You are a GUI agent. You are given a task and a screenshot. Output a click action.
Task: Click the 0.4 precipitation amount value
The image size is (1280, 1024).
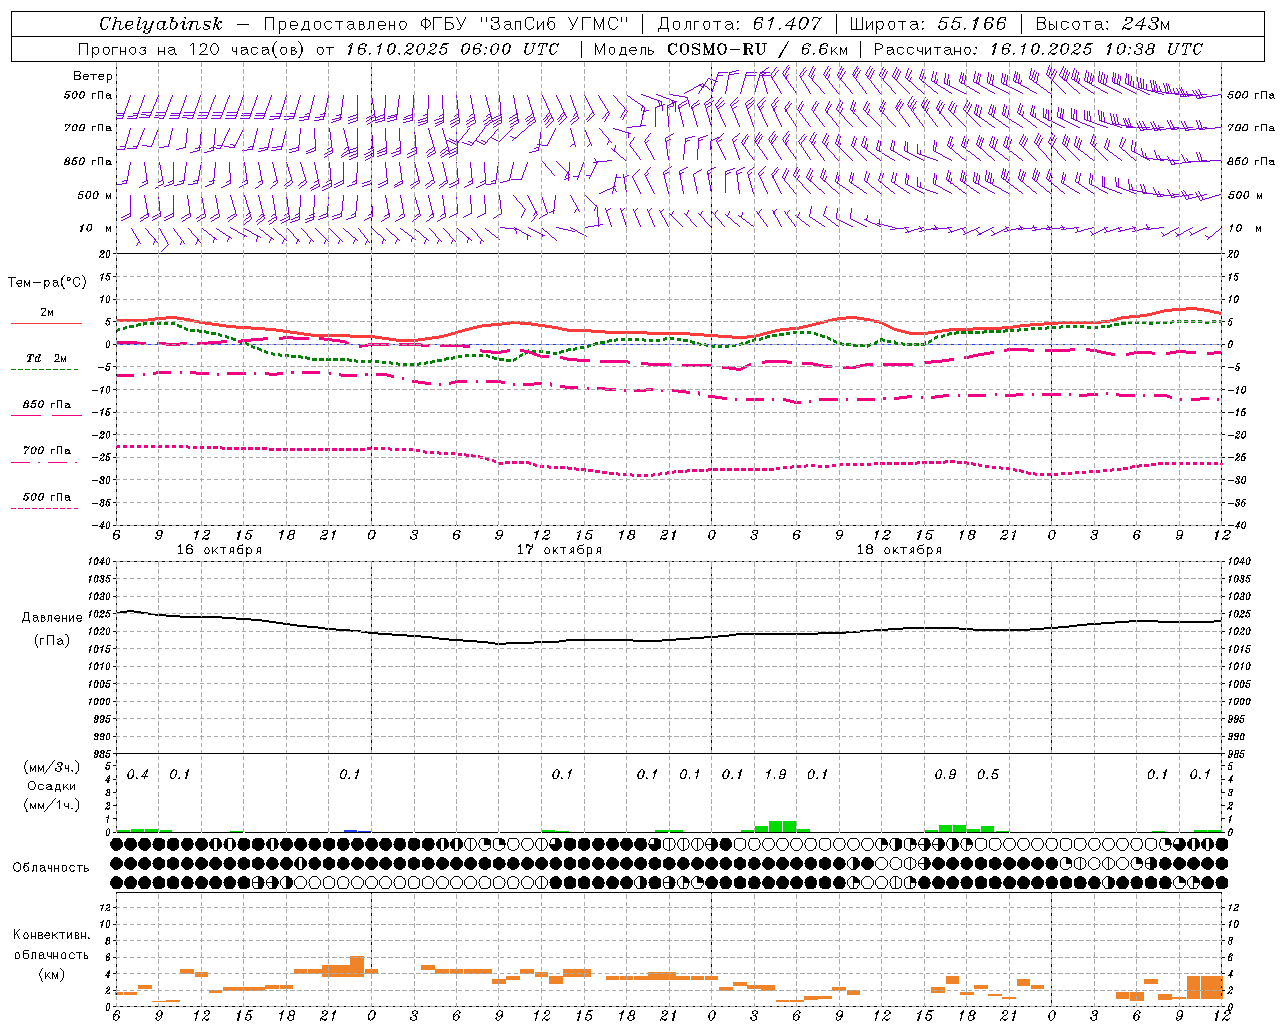click(x=138, y=775)
